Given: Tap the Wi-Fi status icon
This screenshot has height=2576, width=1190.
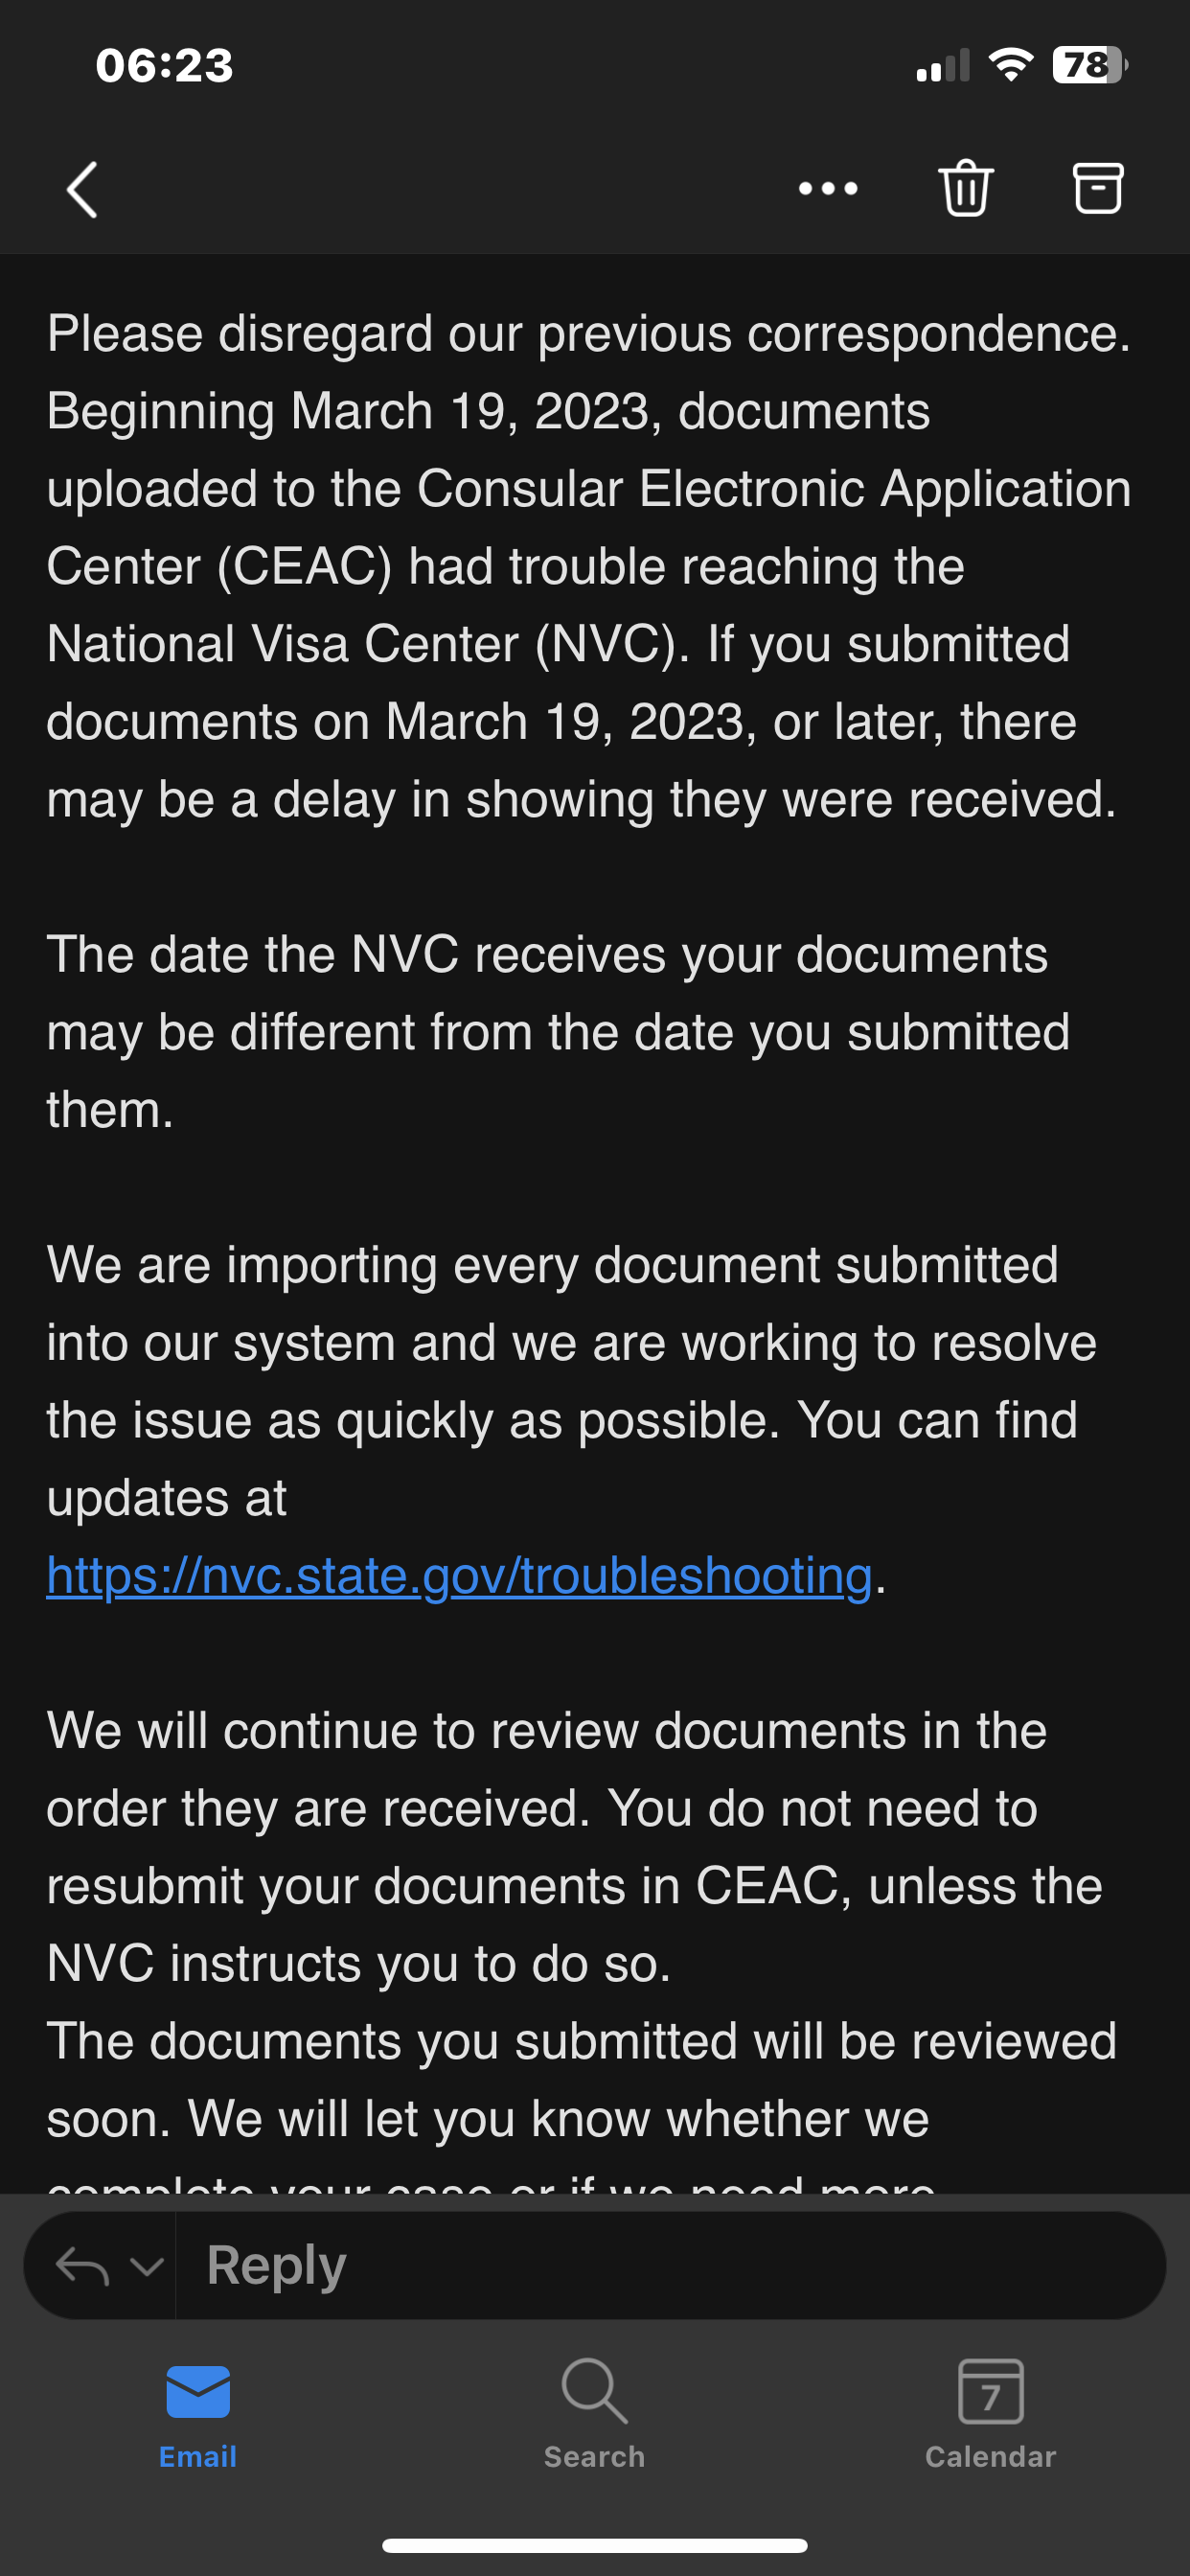Looking at the screenshot, I should 1010,65.
